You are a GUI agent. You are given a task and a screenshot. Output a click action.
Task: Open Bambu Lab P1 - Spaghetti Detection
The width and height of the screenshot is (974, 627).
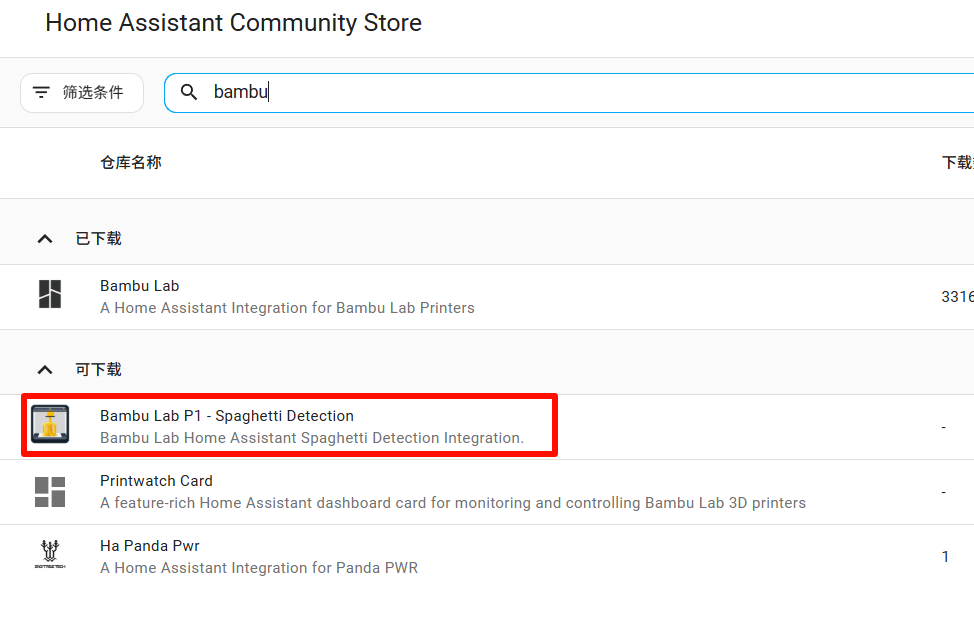(x=227, y=416)
